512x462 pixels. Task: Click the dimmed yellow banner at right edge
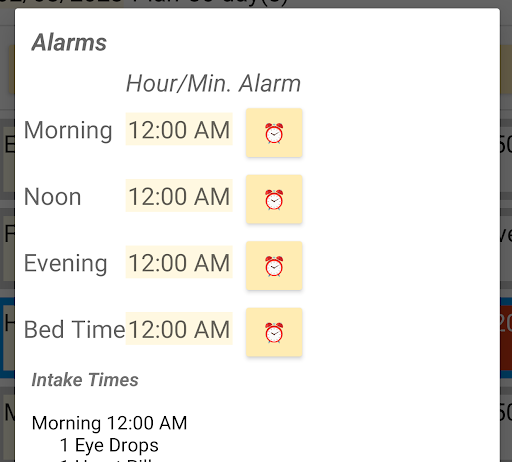pyautogui.click(x=506, y=69)
